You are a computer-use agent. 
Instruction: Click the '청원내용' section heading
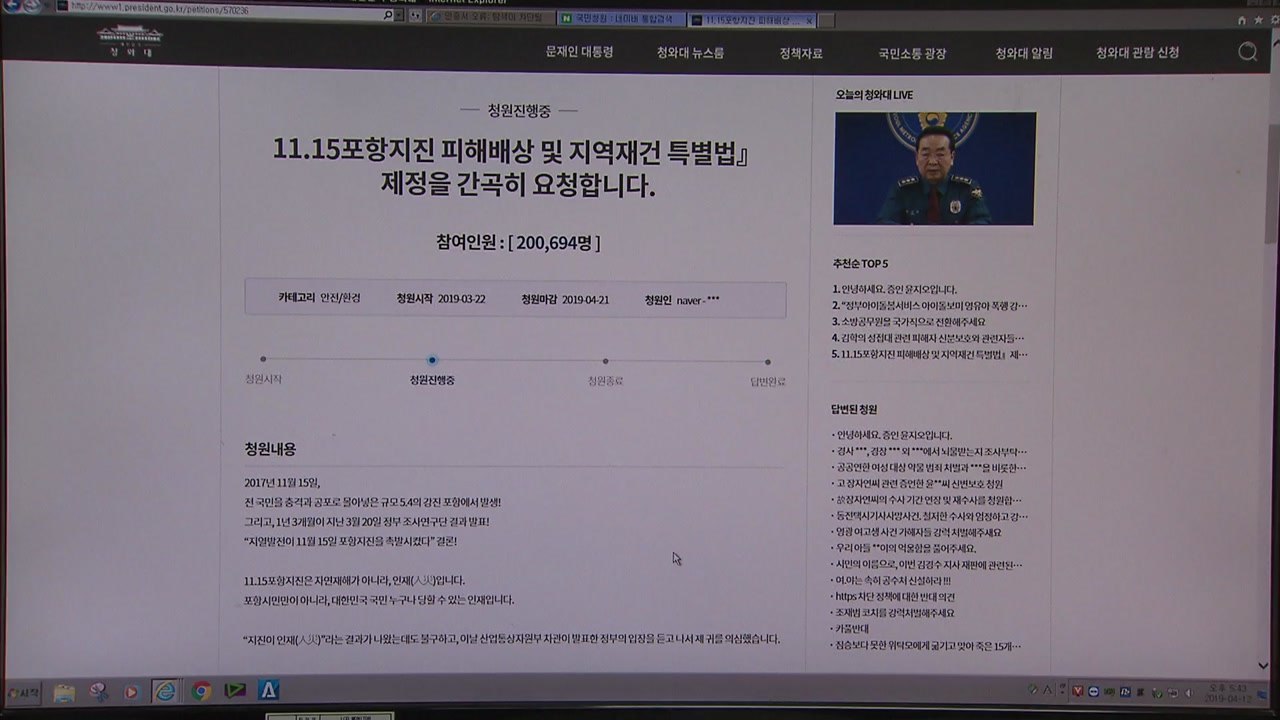pos(270,449)
